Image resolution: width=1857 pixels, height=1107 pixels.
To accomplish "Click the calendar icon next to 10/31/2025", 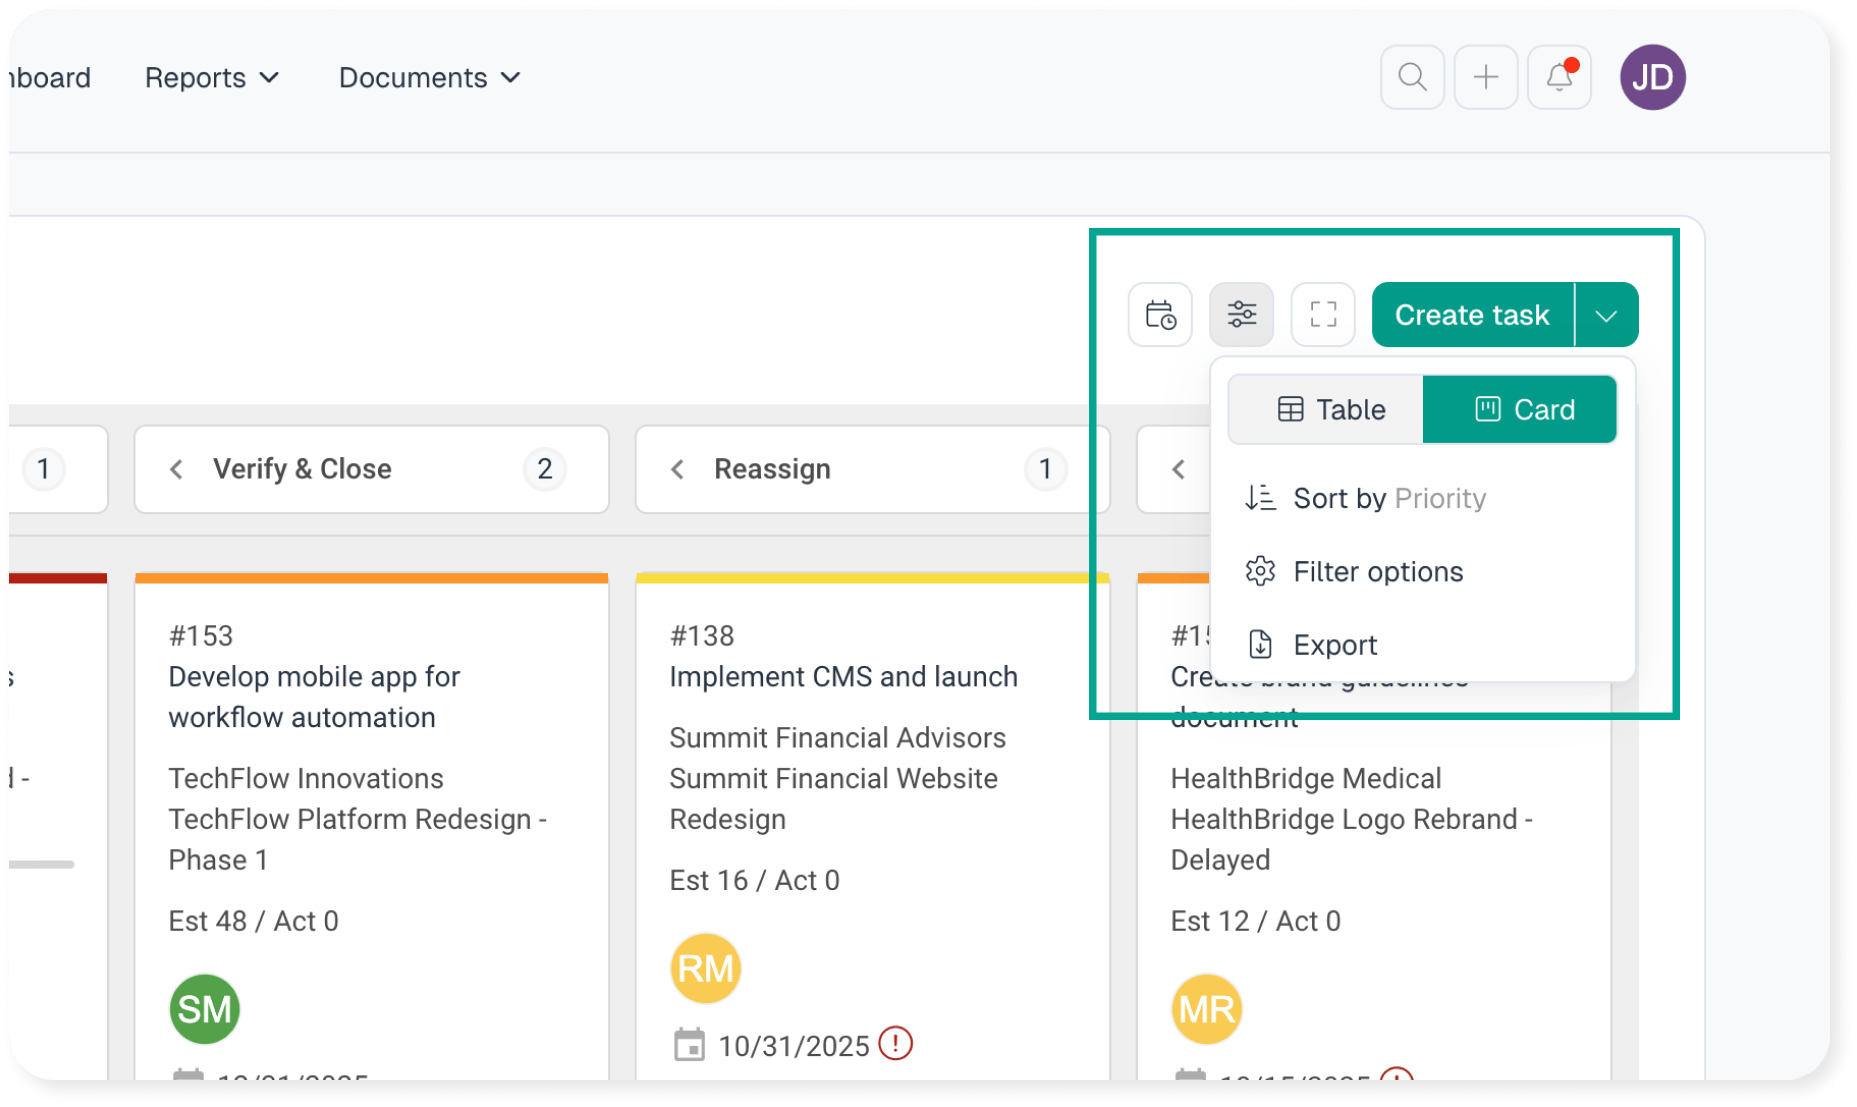I will point(689,1045).
